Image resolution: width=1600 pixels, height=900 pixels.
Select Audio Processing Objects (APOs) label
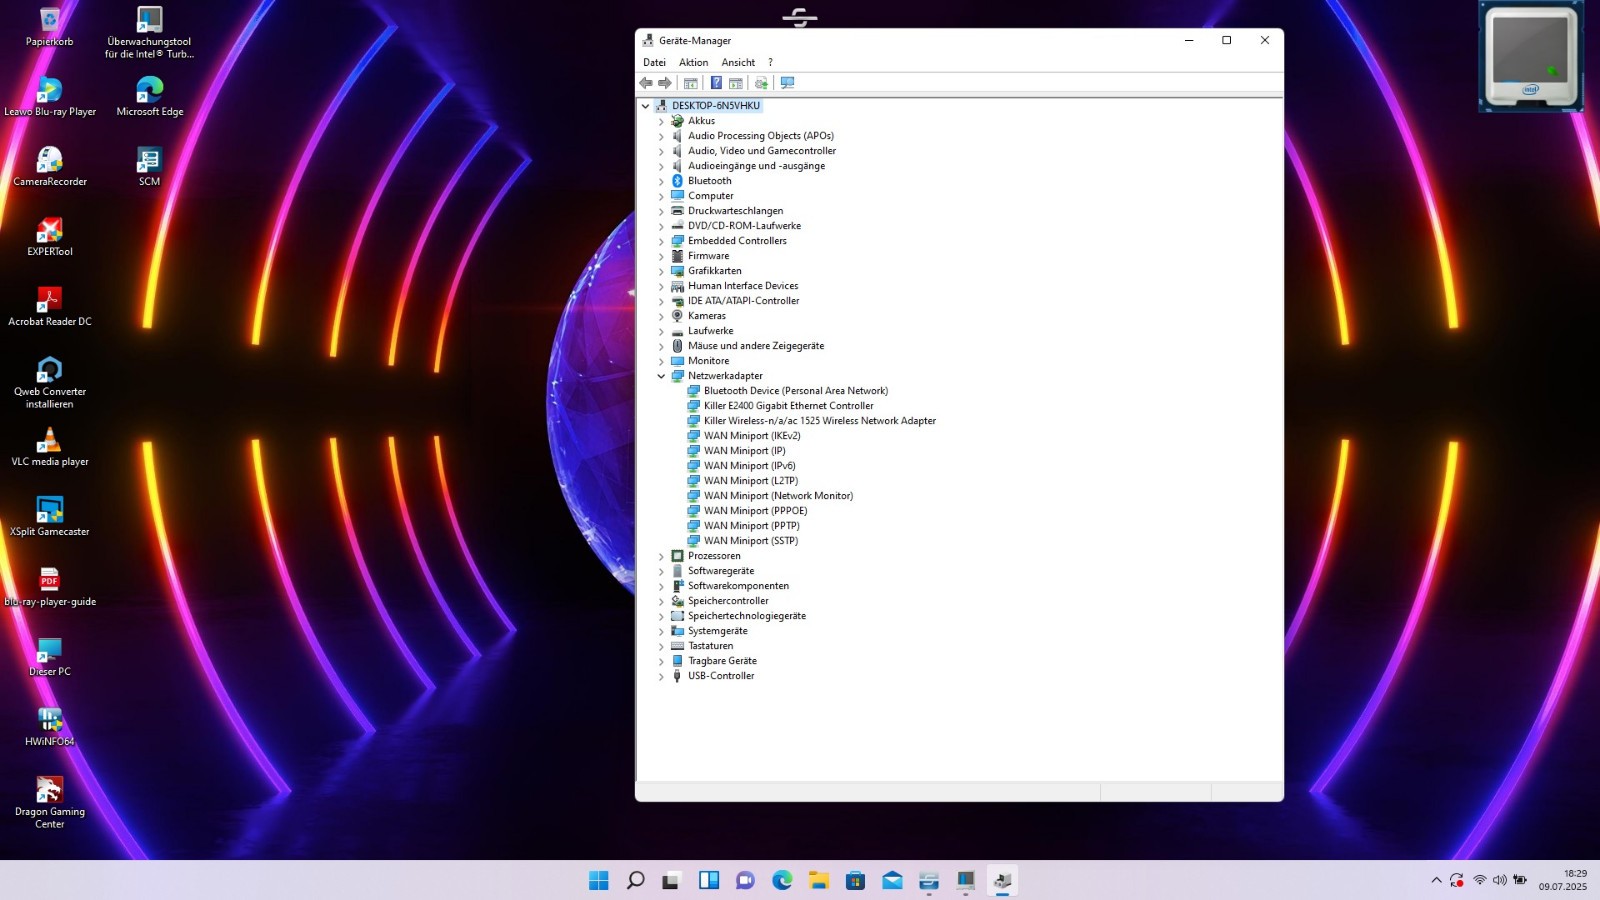pyautogui.click(x=760, y=136)
